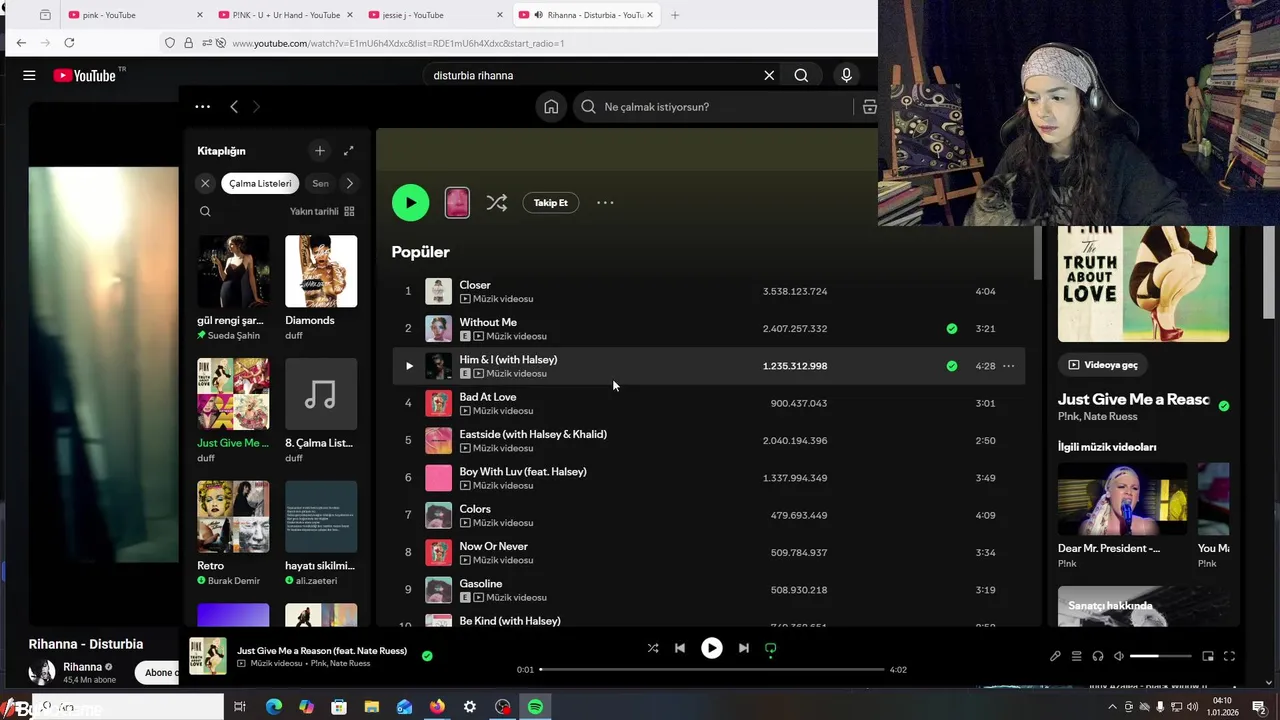Select the Sen filter chip
The image size is (1280, 720).
[x=320, y=183]
